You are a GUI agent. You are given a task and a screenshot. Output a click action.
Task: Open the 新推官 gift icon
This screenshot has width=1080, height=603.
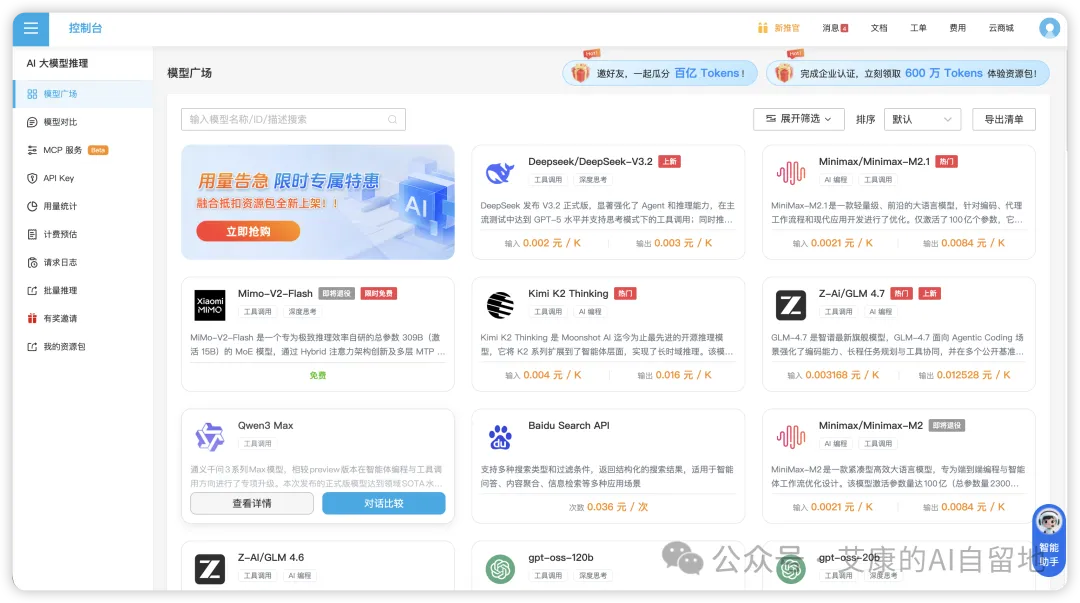tap(762, 28)
